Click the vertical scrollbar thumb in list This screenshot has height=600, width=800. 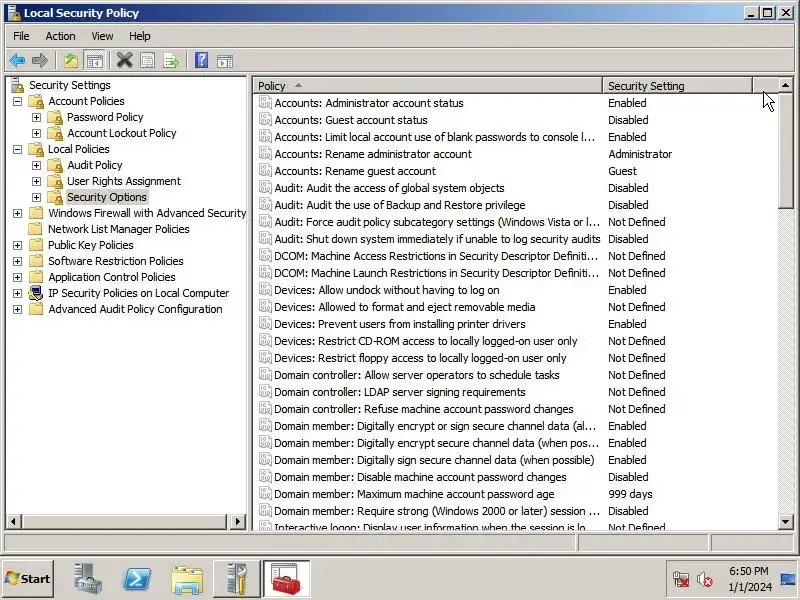(786, 151)
